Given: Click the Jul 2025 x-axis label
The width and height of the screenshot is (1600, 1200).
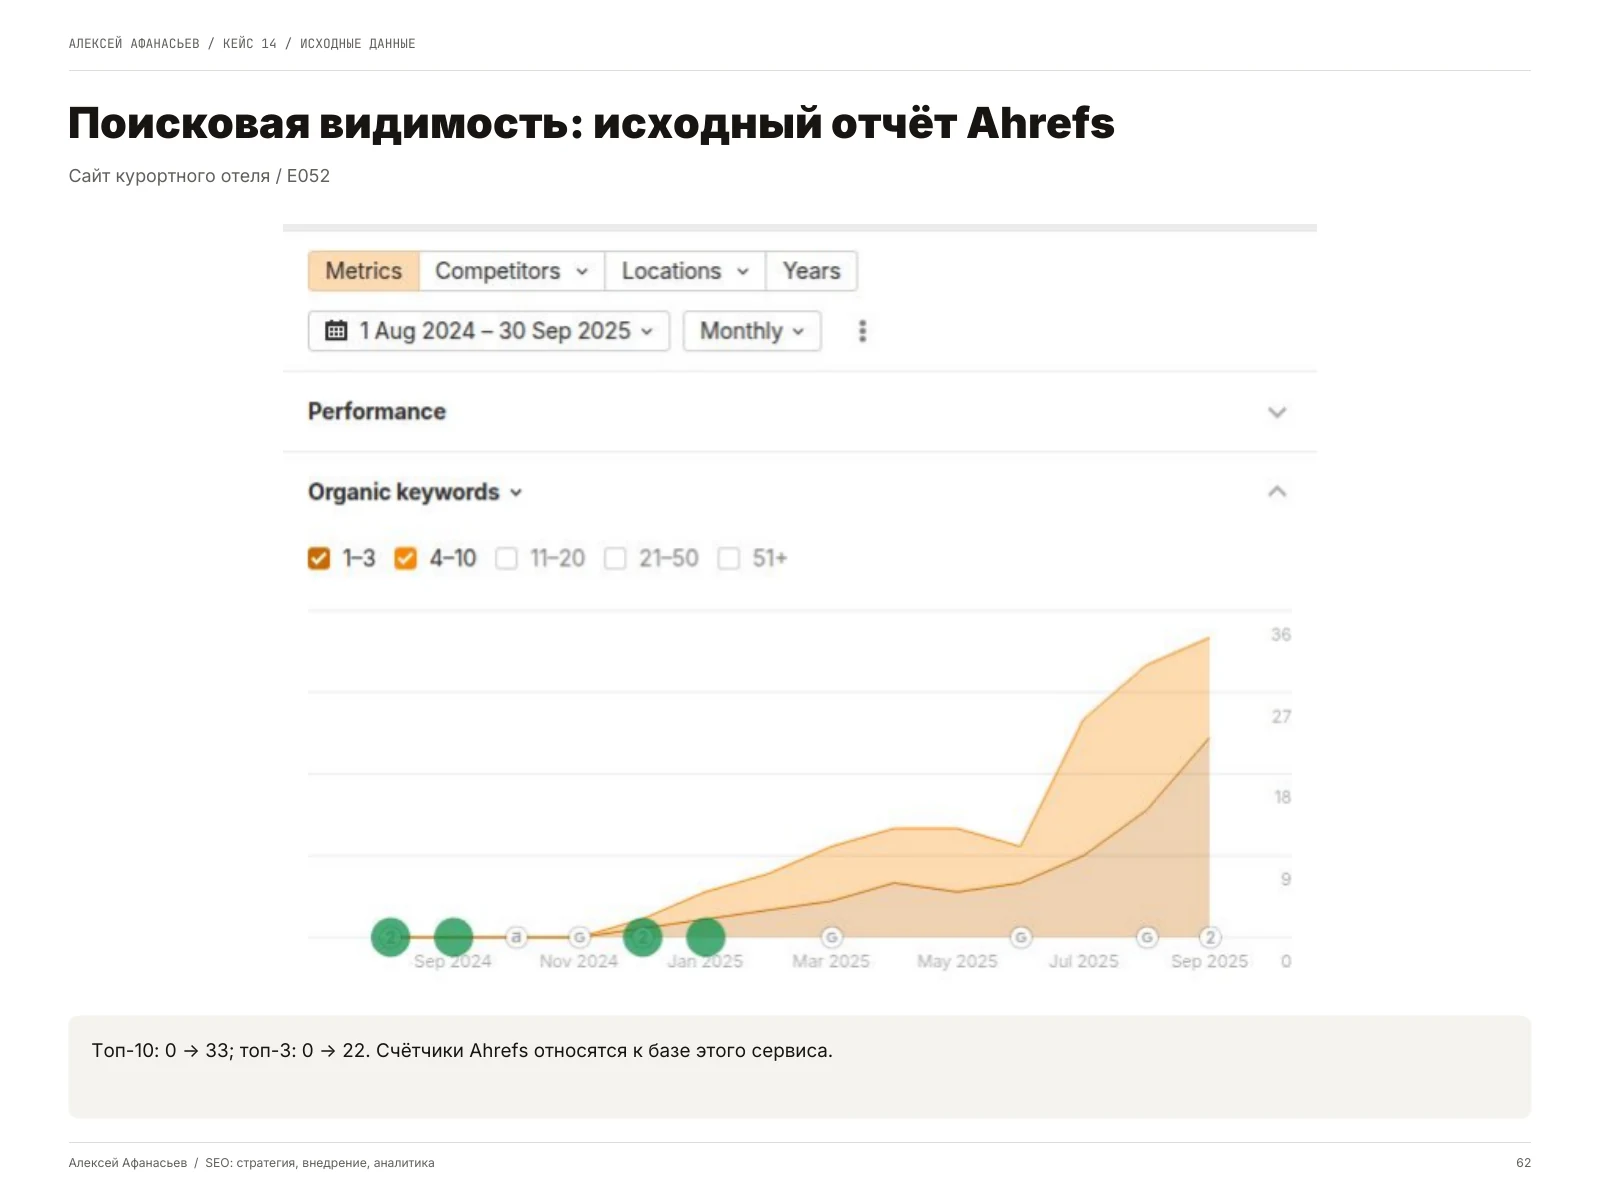Looking at the screenshot, I should (1084, 961).
